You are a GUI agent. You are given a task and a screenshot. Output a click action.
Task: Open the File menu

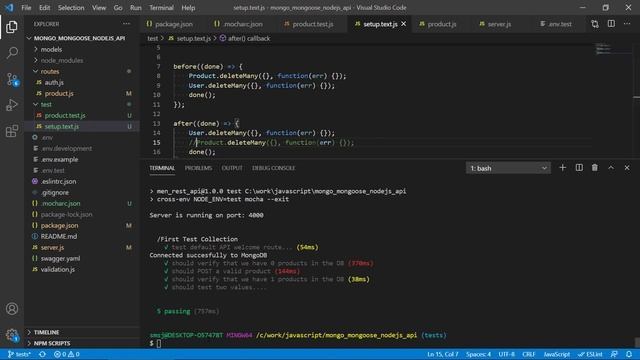click(x=26, y=8)
